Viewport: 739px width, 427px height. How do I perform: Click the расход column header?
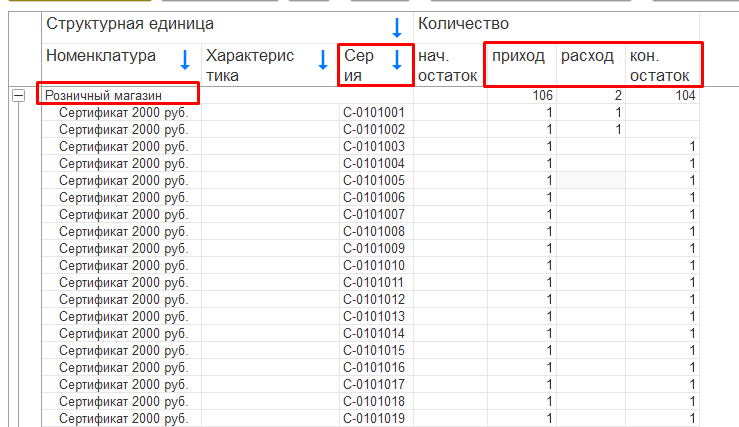tap(591, 65)
